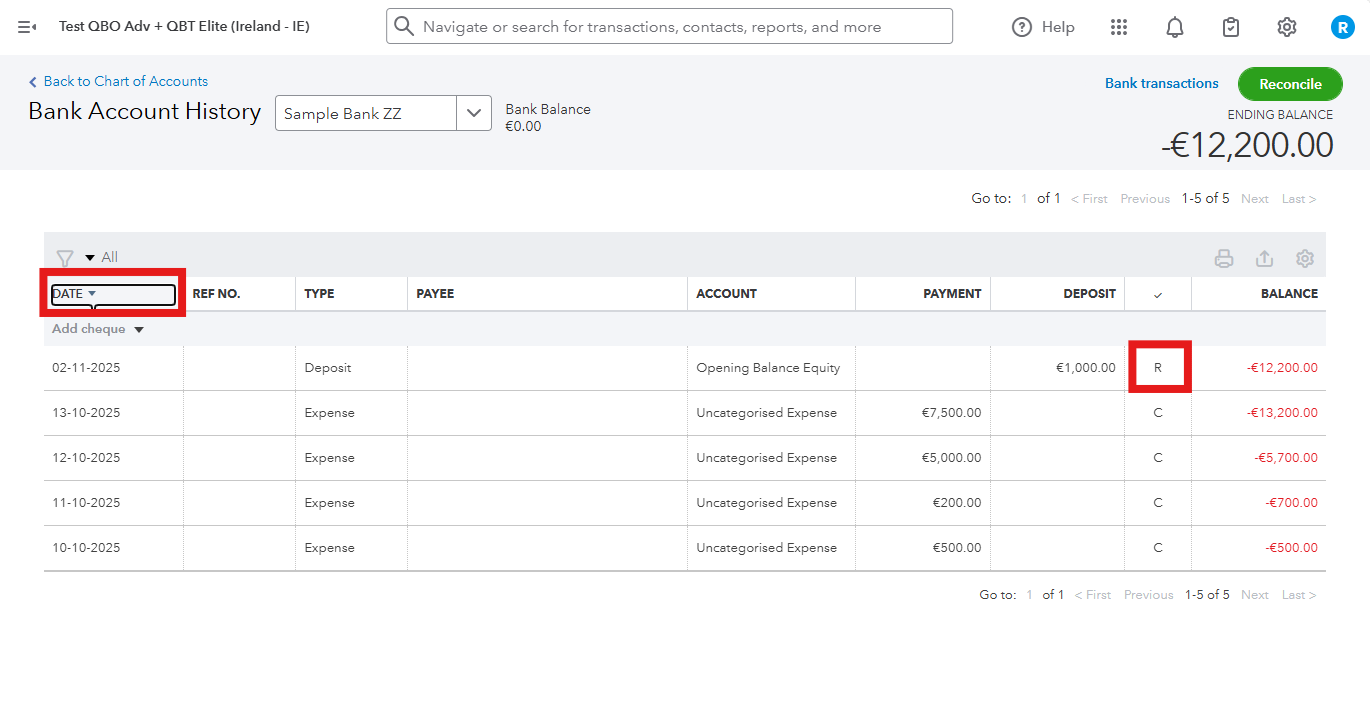Open the Sample Bank ZZ account dropdown

click(x=474, y=113)
